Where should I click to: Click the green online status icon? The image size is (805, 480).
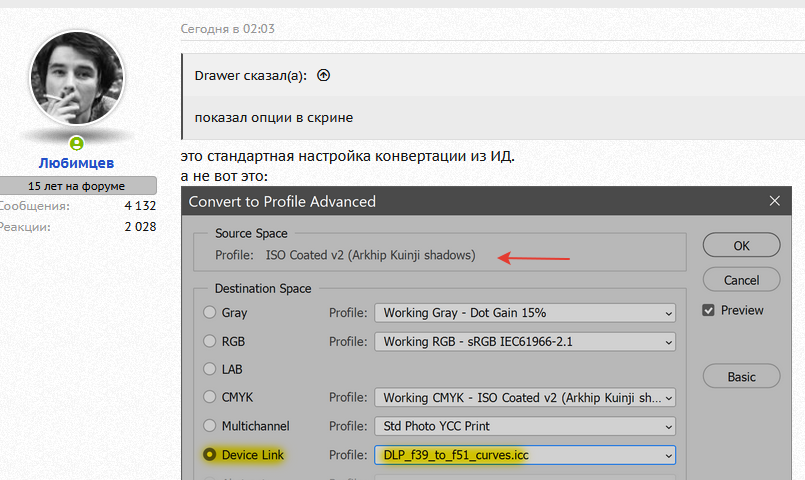[x=76, y=144]
